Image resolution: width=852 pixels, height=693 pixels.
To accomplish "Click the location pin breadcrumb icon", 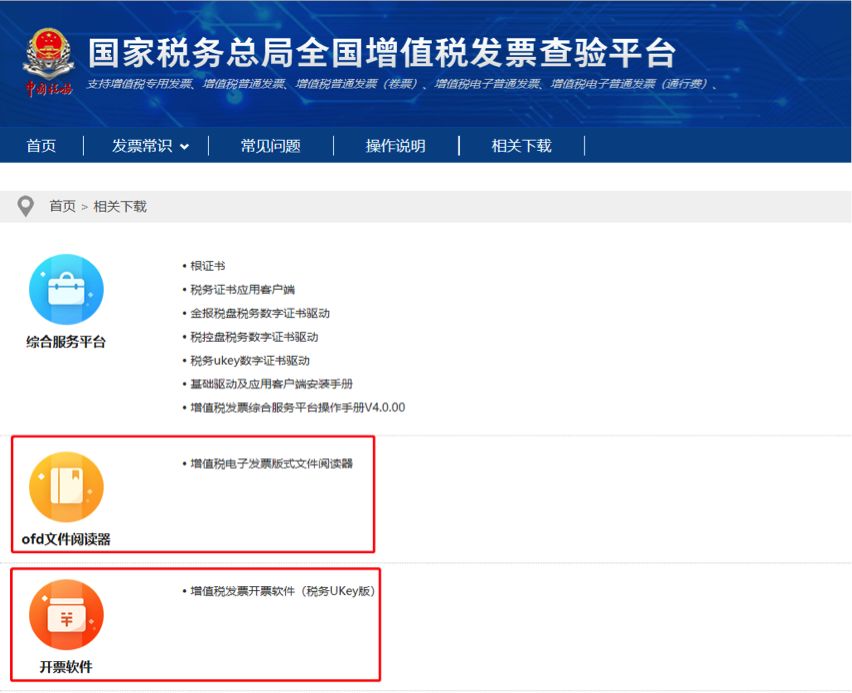I will [26, 207].
